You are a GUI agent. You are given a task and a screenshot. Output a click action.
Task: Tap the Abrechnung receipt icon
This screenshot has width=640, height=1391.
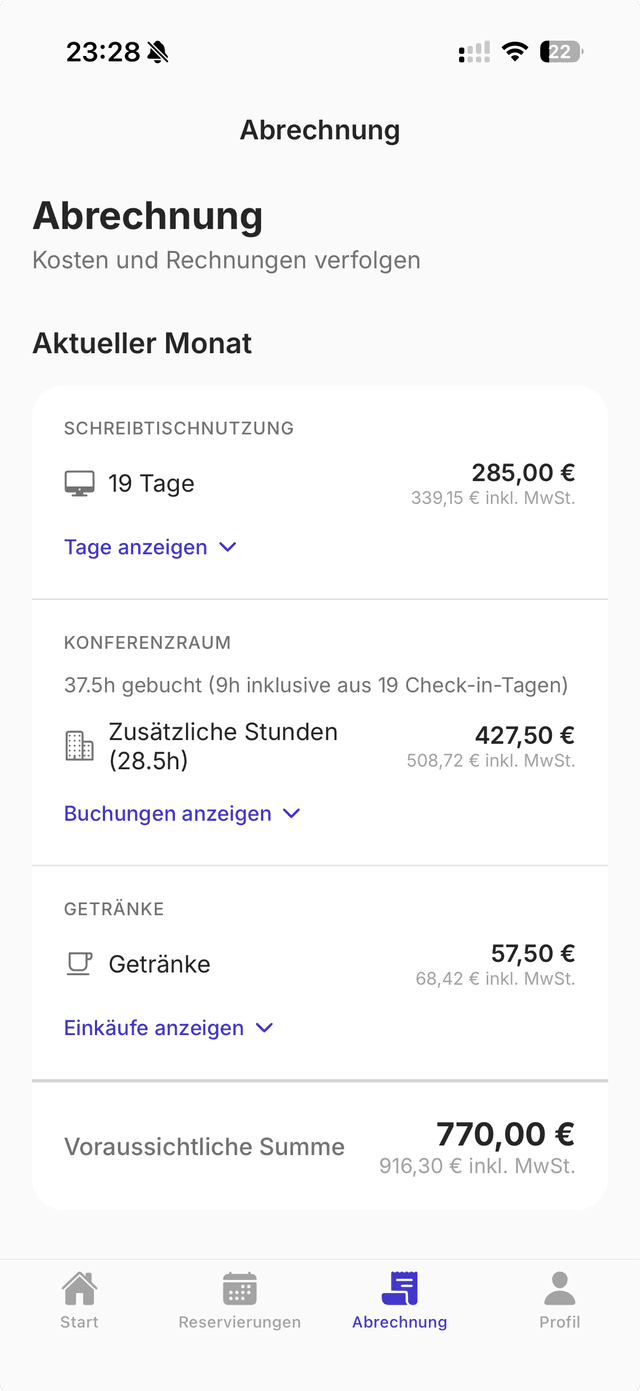pyautogui.click(x=399, y=1290)
